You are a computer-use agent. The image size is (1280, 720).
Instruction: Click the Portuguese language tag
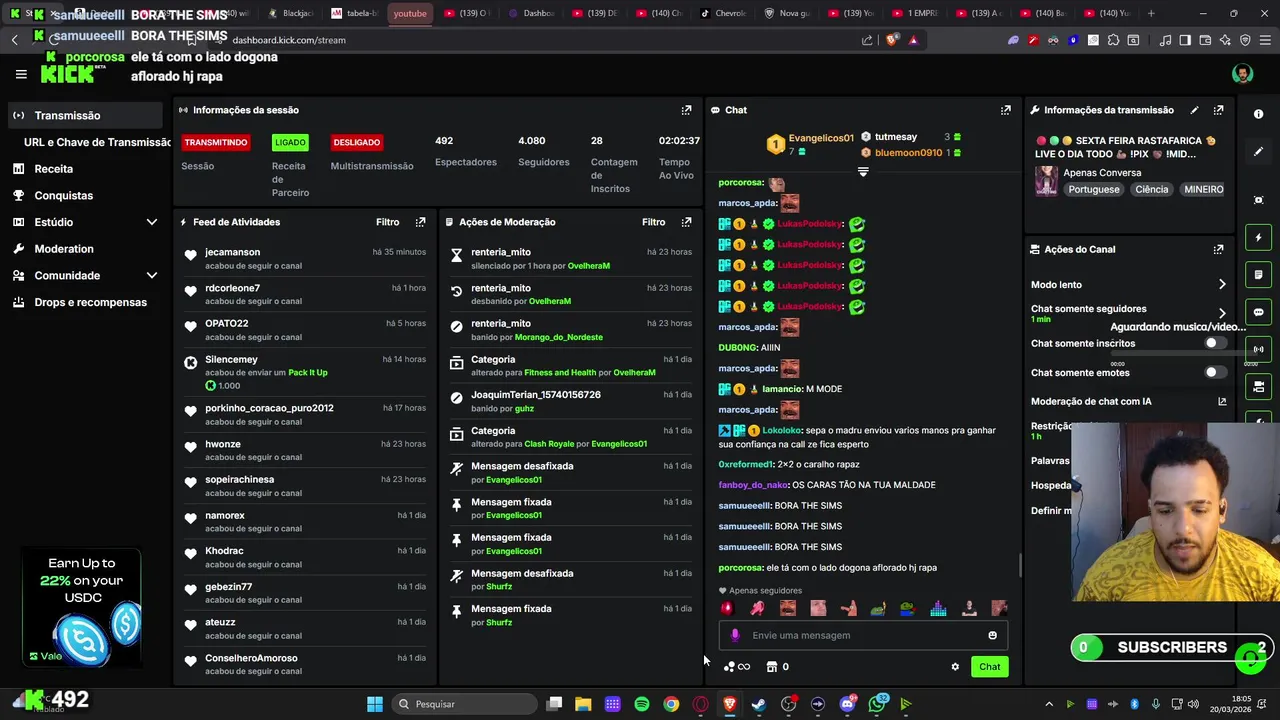tap(1094, 189)
